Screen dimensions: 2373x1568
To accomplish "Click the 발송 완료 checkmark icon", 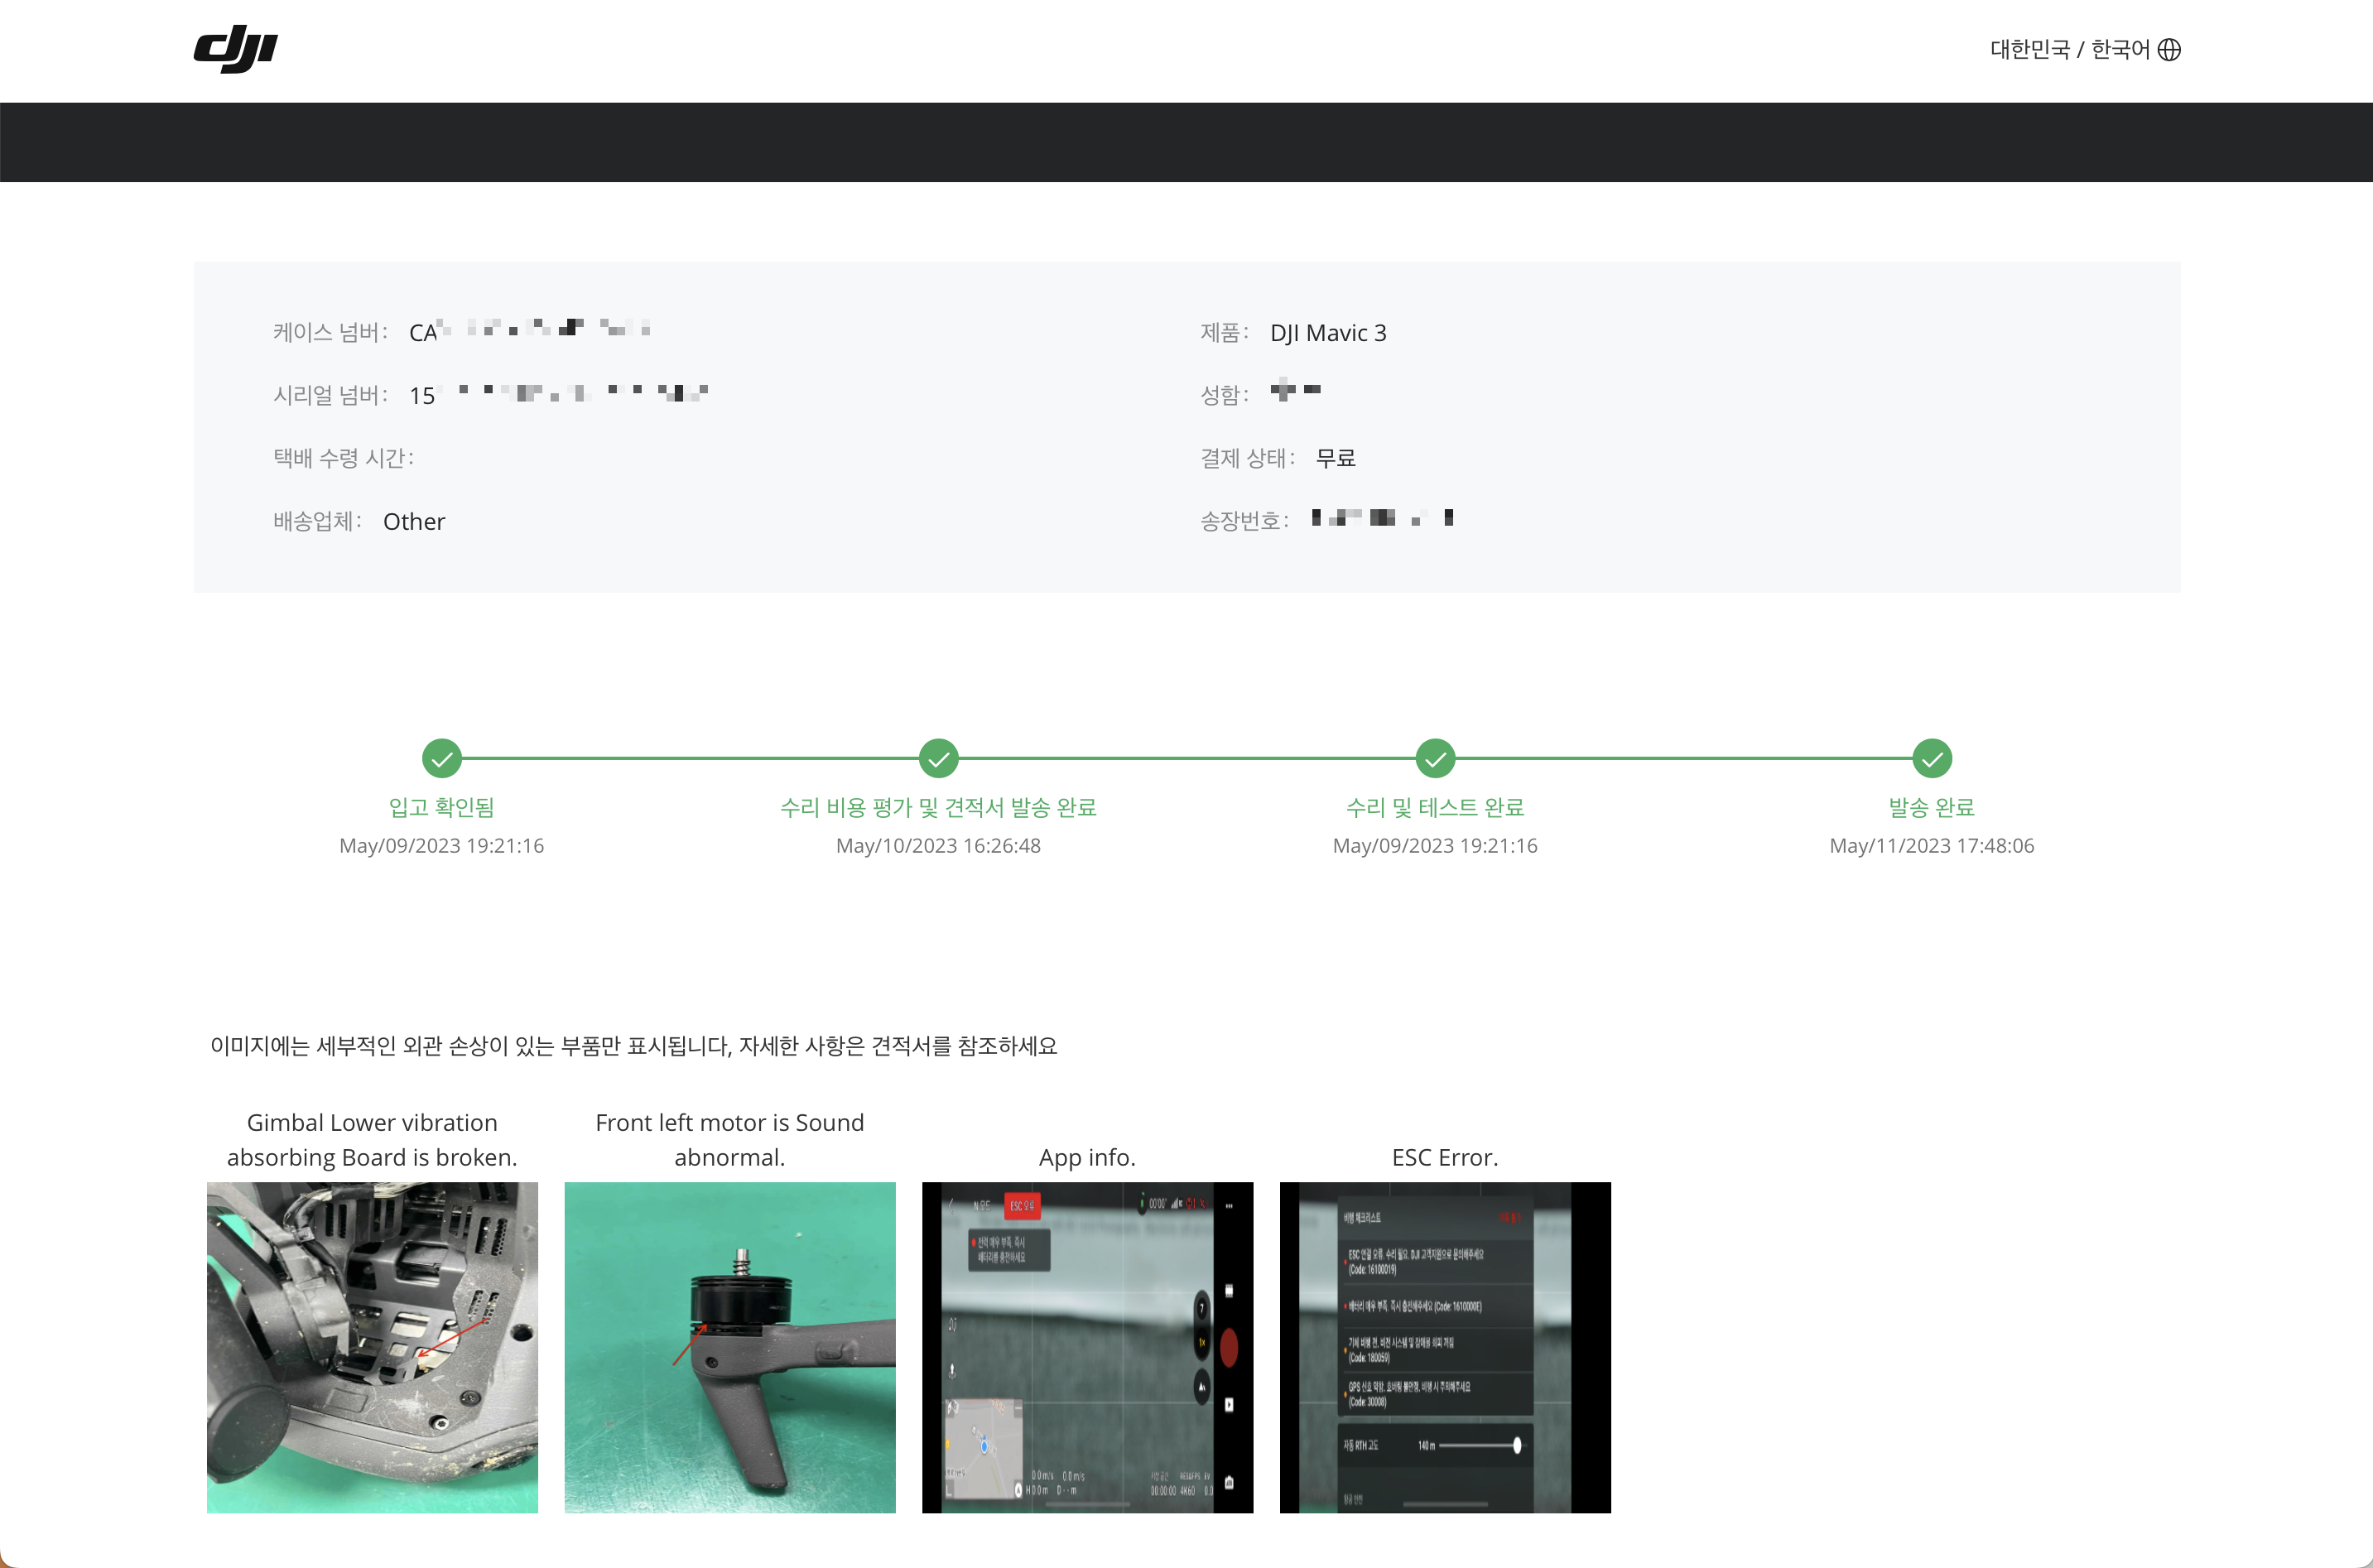I will pos(1931,758).
